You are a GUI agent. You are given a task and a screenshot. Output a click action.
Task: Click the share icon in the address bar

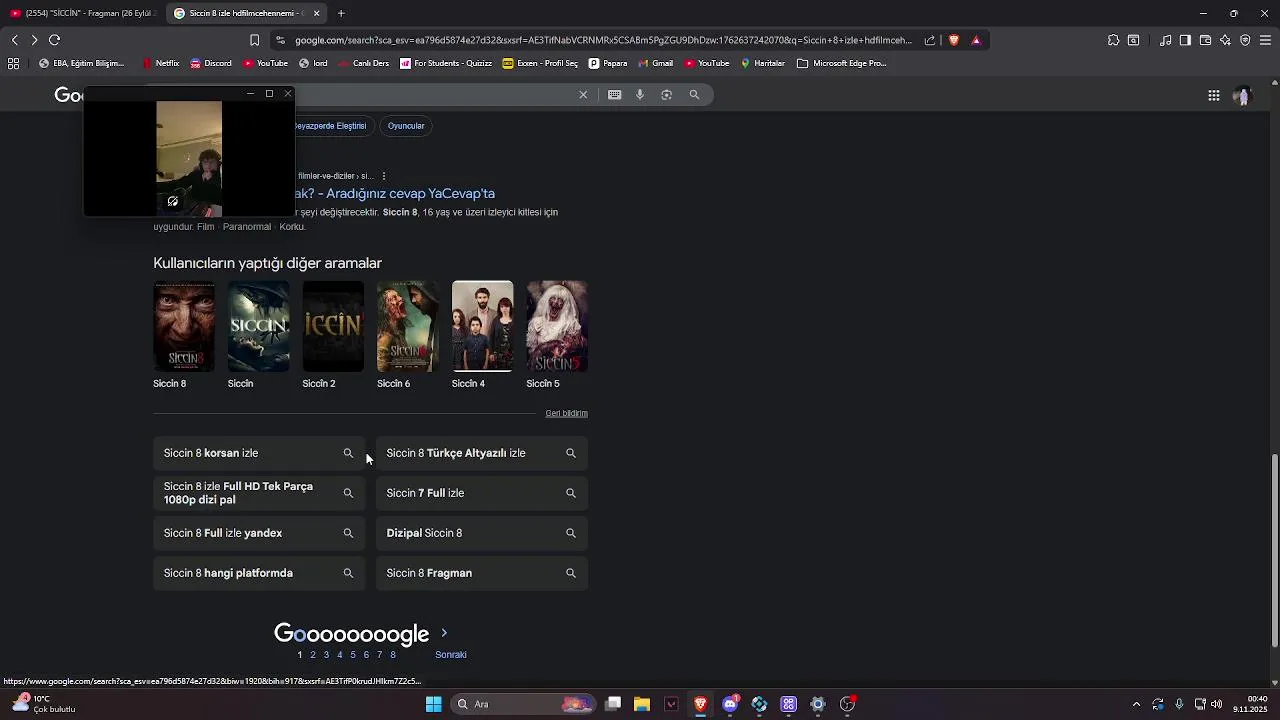(x=930, y=40)
